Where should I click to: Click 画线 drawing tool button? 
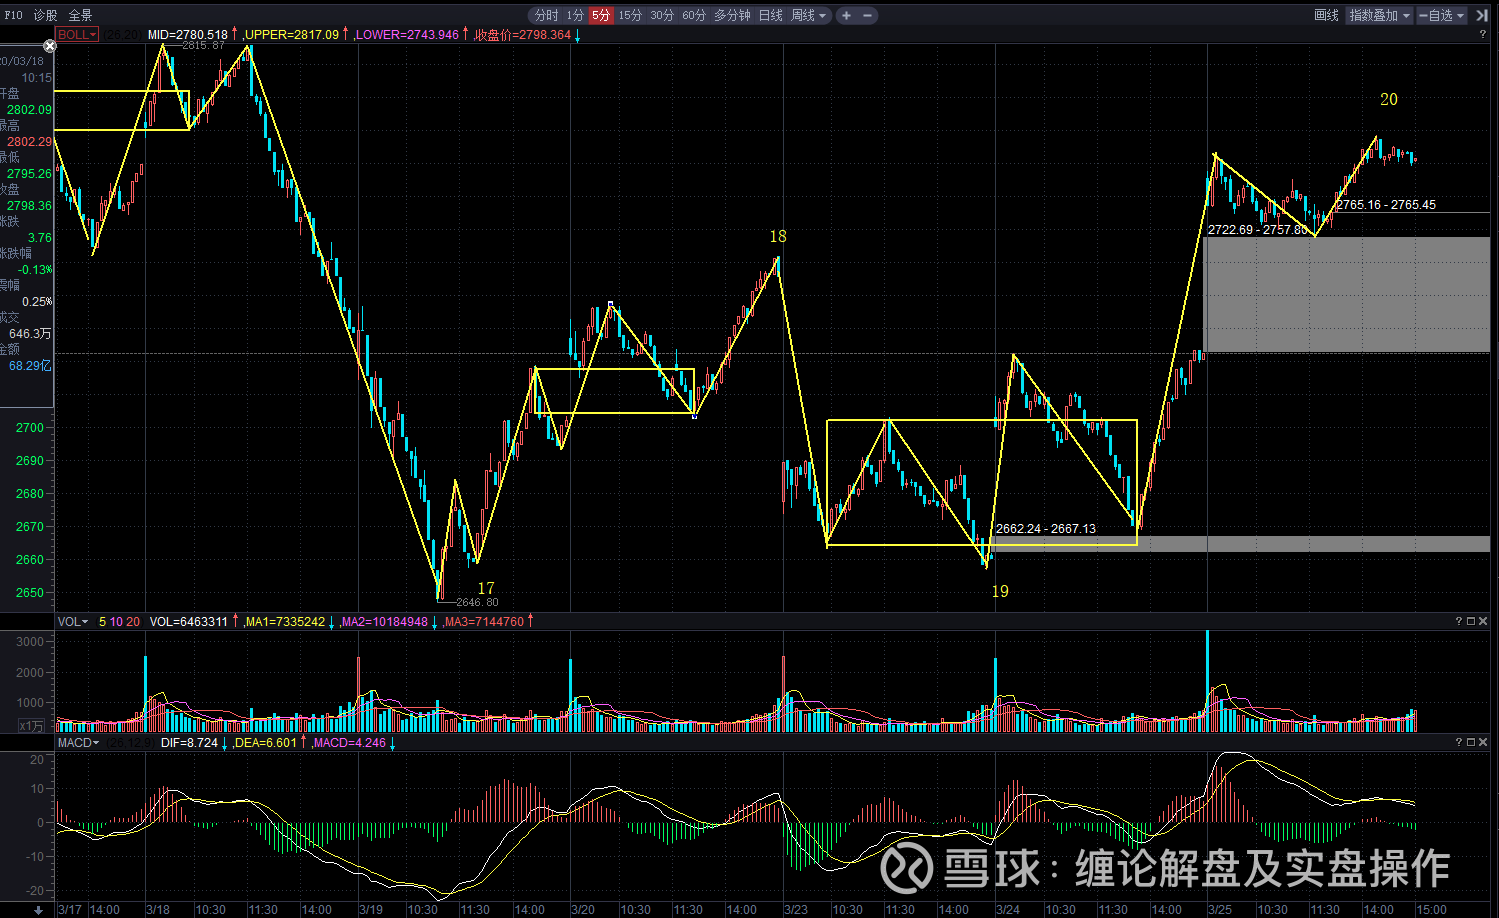1326,15
